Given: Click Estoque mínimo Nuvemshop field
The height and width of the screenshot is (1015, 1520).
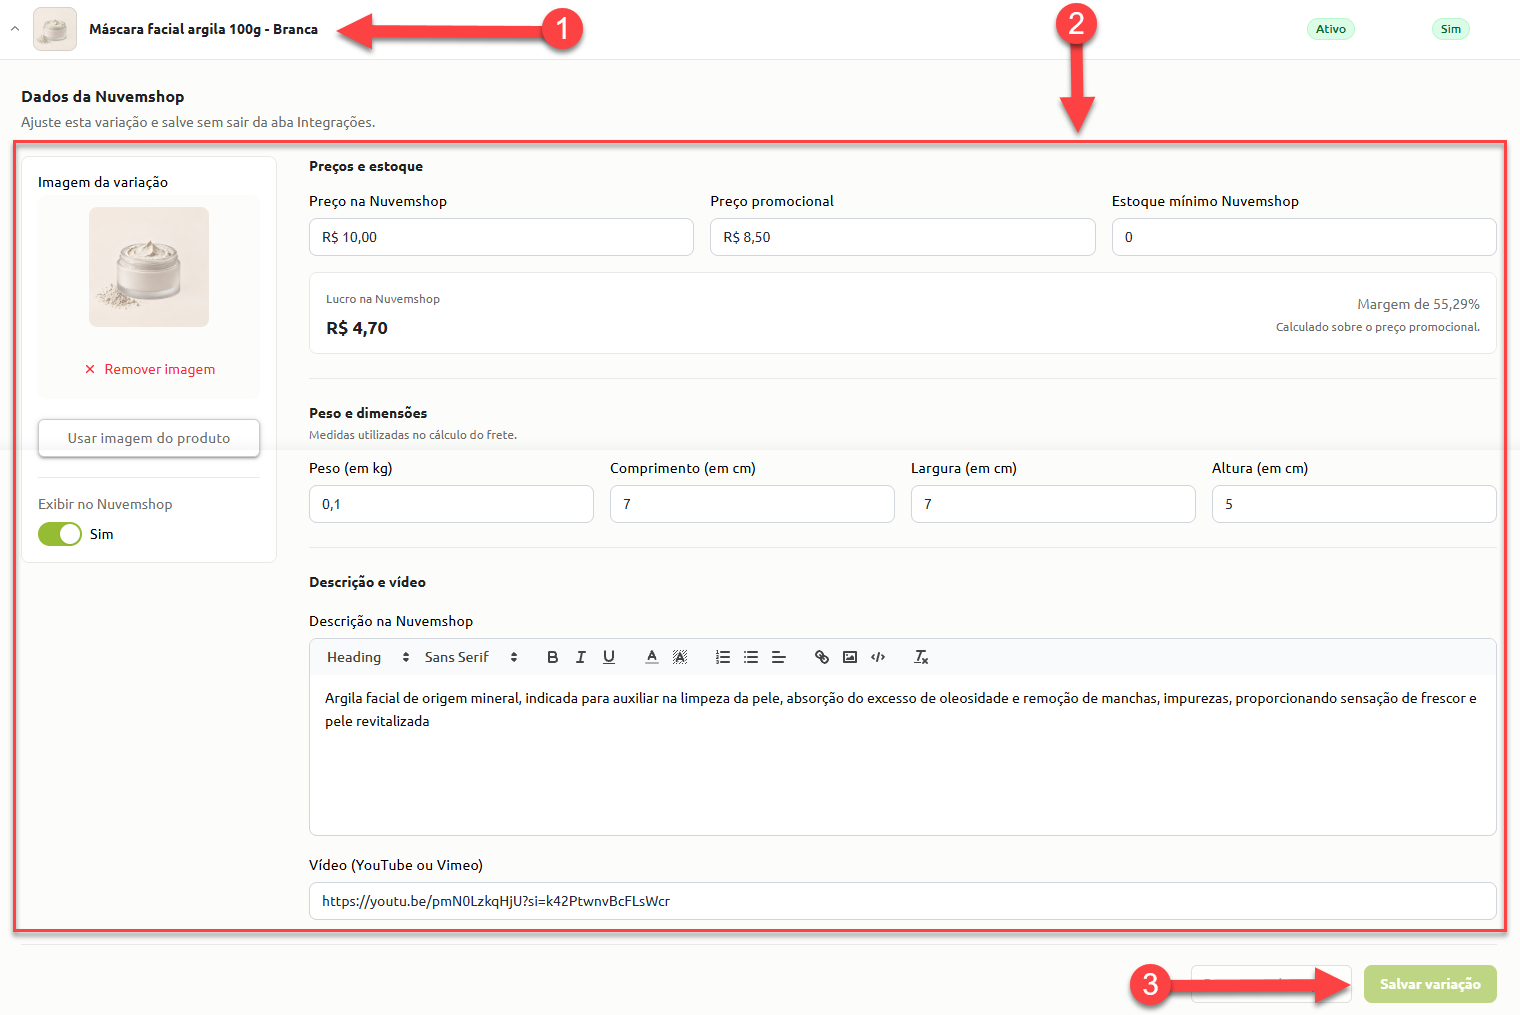Looking at the screenshot, I should point(1304,237).
